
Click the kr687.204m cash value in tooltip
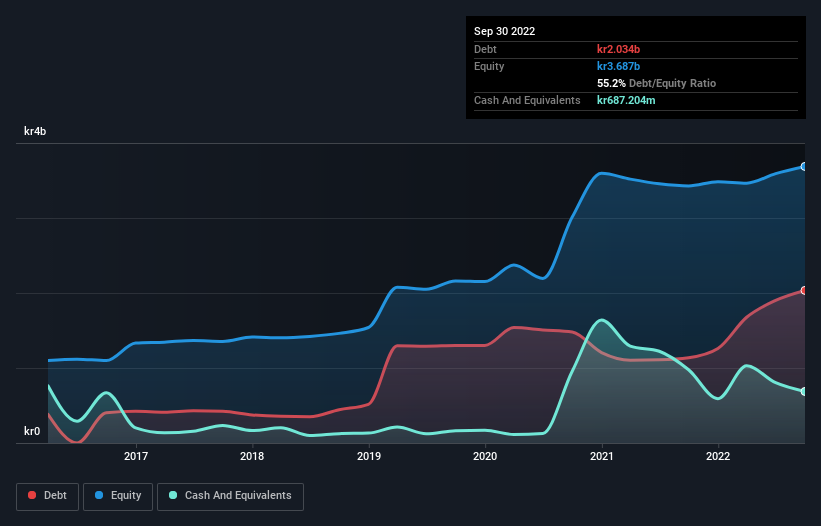click(626, 100)
